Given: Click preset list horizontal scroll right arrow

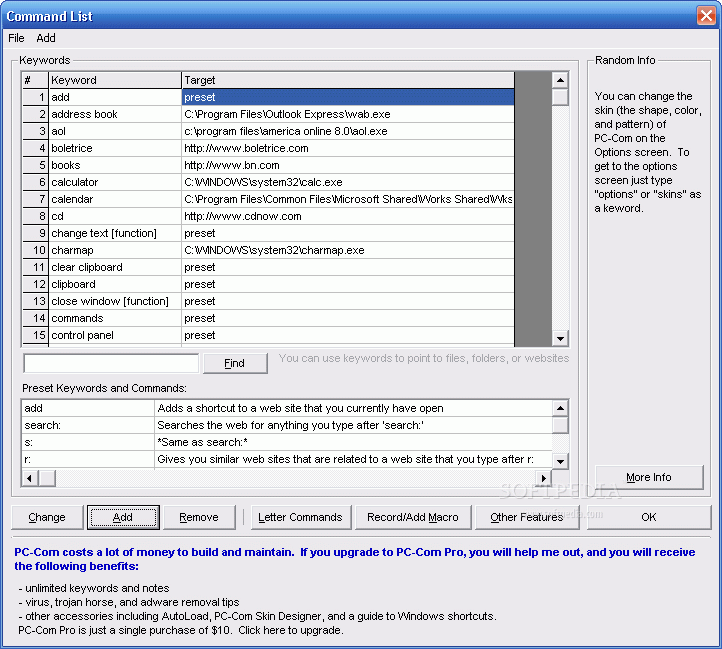Looking at the screenshot, I should click(544, 478).
